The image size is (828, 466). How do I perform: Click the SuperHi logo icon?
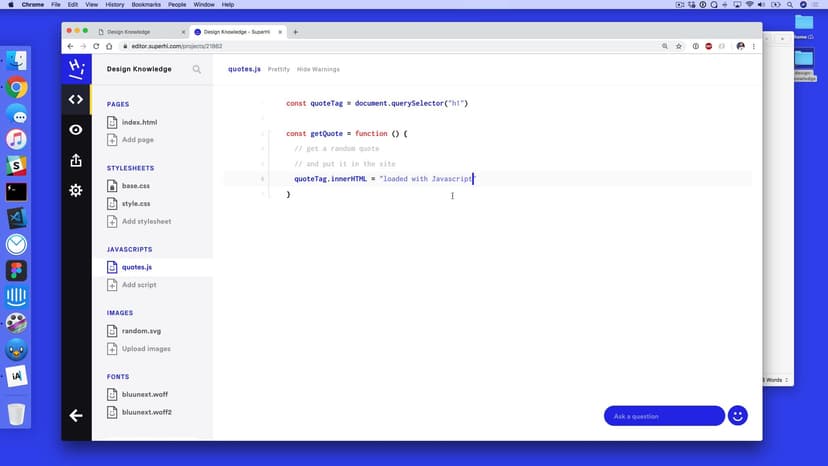76,68
